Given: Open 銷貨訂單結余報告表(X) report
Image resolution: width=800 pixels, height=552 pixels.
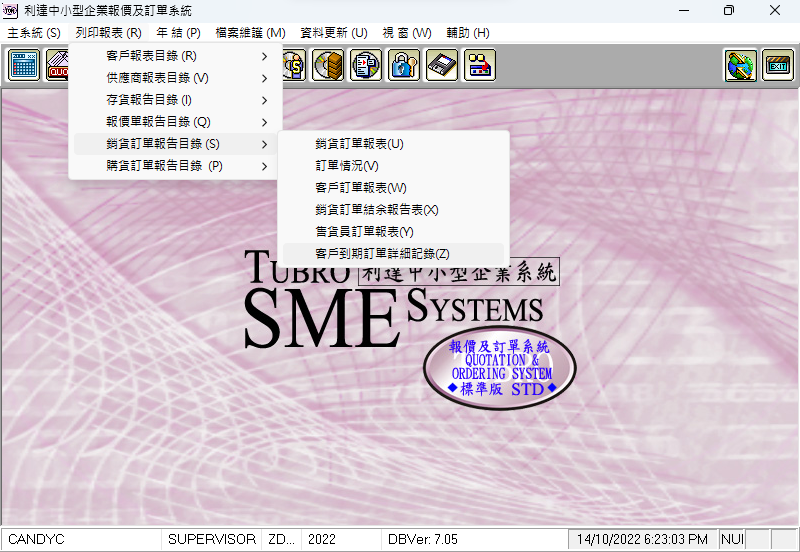Looking at the screenshot, I should coord(393,210).
